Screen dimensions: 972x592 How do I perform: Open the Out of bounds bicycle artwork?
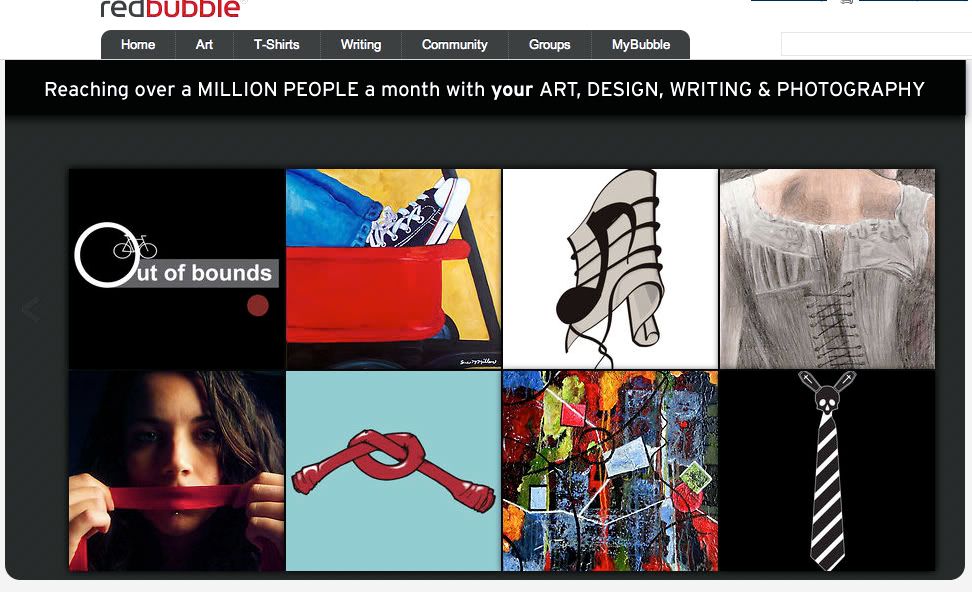coord(177,269)
